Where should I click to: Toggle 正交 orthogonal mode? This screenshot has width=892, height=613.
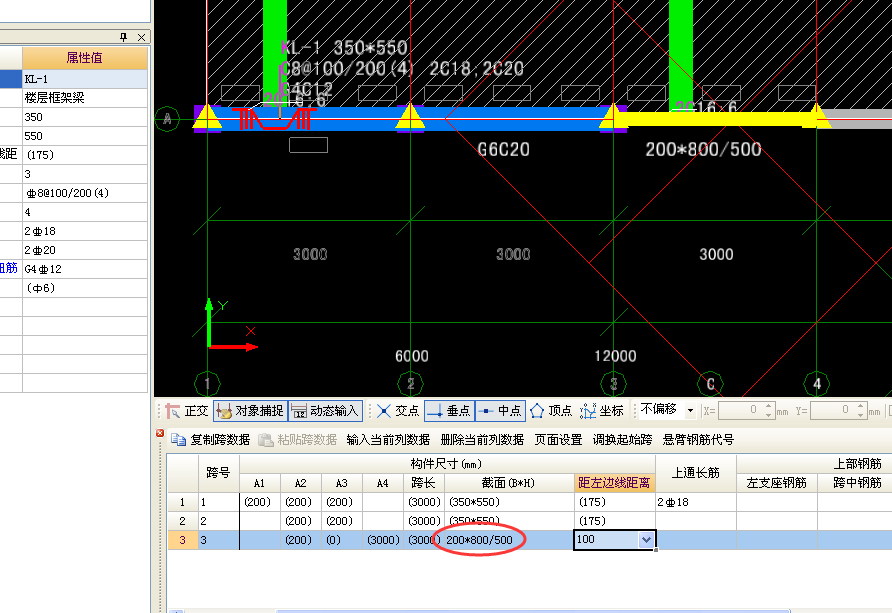[187, 411]
